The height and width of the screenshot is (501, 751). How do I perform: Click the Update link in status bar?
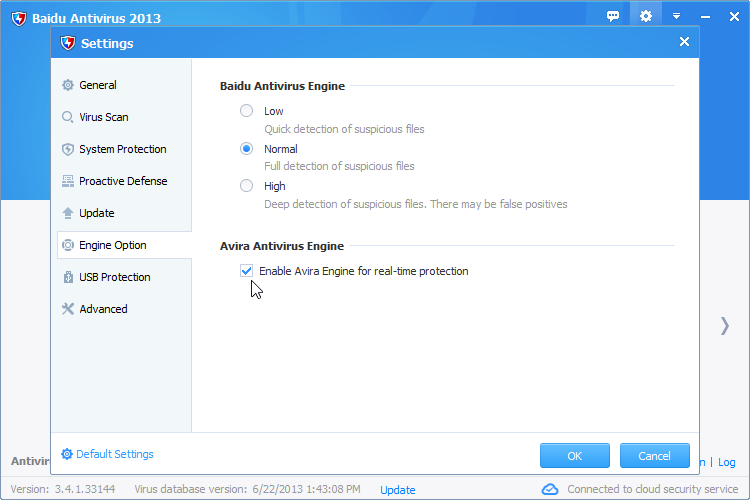(398, 490)
